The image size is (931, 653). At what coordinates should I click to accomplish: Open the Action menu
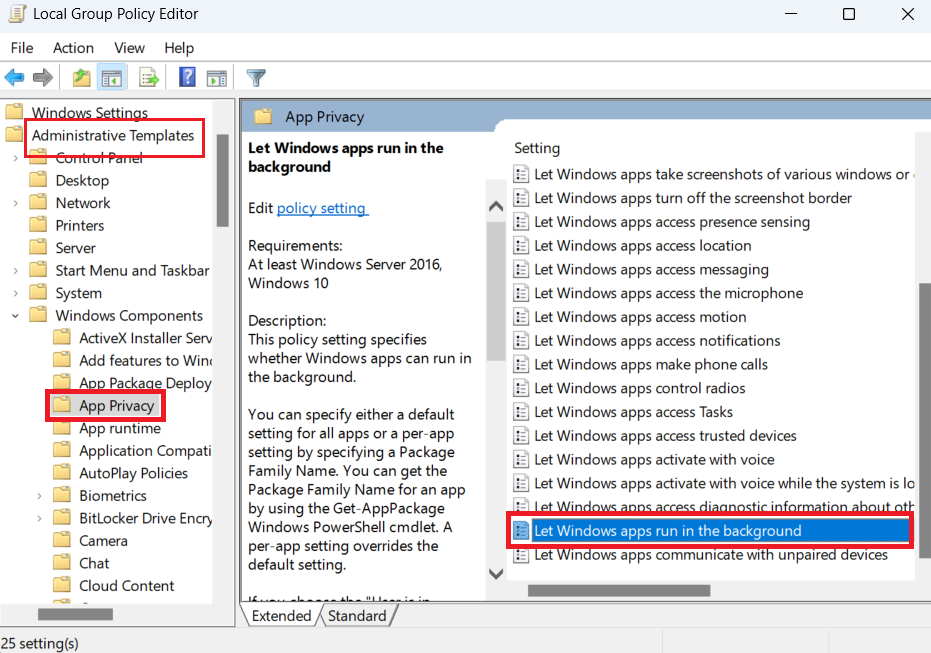pyautogui.click(x=73, y=47)
